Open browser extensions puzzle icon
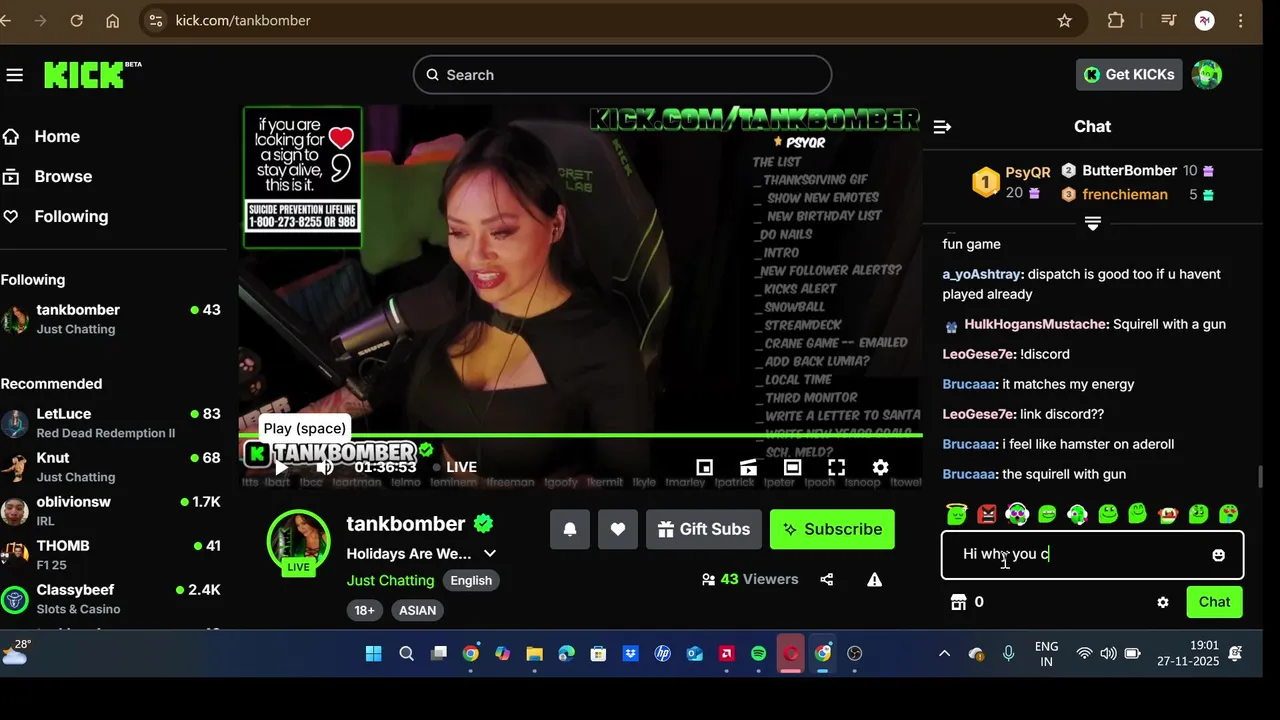Viewport: 1280px width, 720px height. coord(1116,20)
